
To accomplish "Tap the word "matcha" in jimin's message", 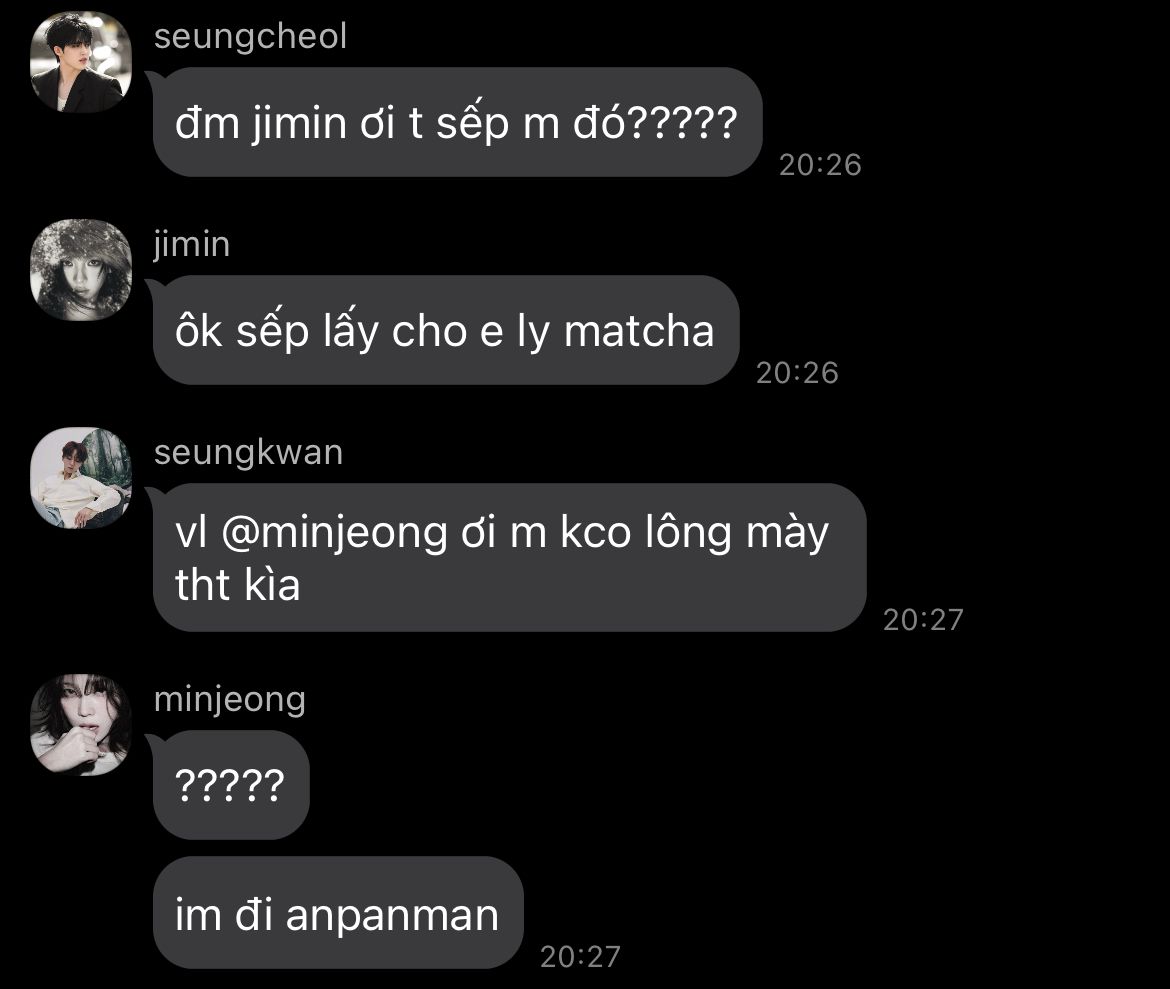I will [x=639, y=331].
